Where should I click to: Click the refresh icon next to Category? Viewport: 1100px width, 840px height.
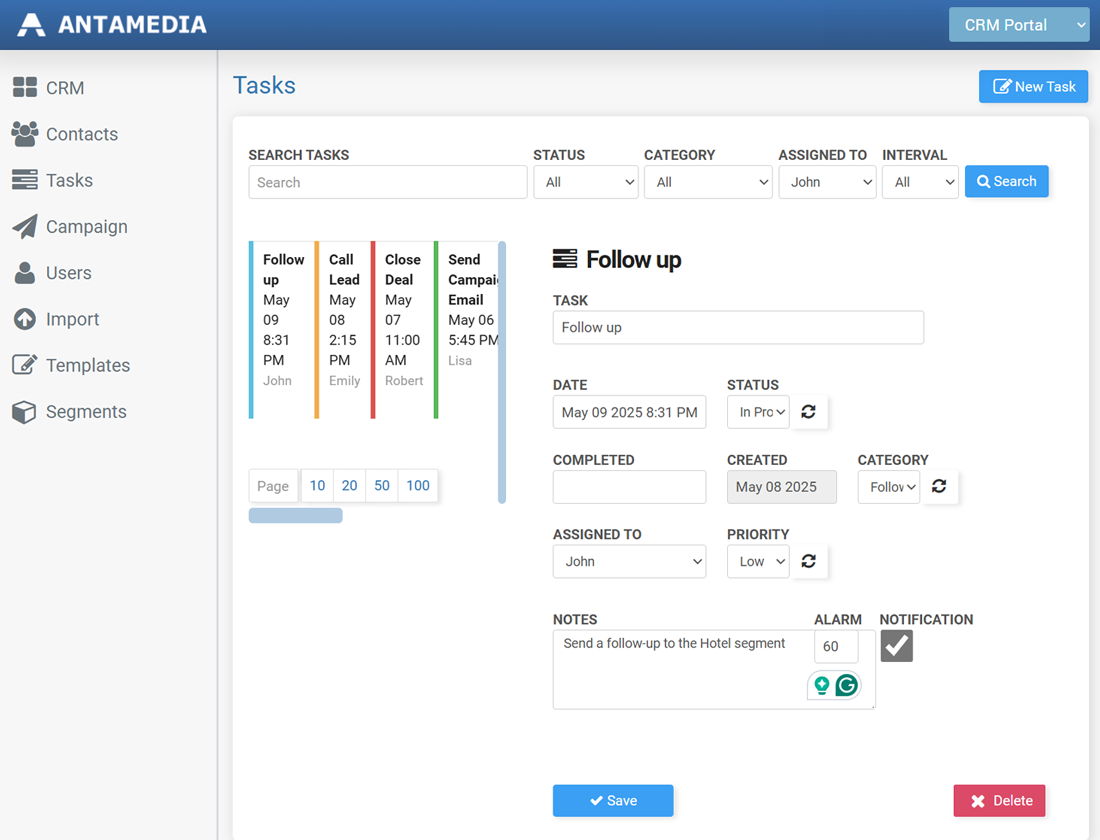(939, 486)
